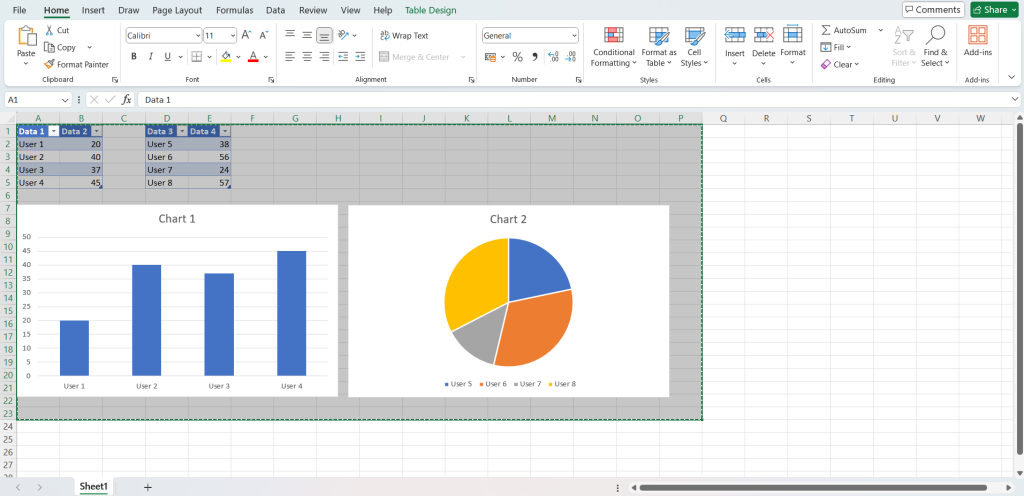Click the Insert Function fx icon
The width and height of the screenshot is (1024, 496).
127,100
